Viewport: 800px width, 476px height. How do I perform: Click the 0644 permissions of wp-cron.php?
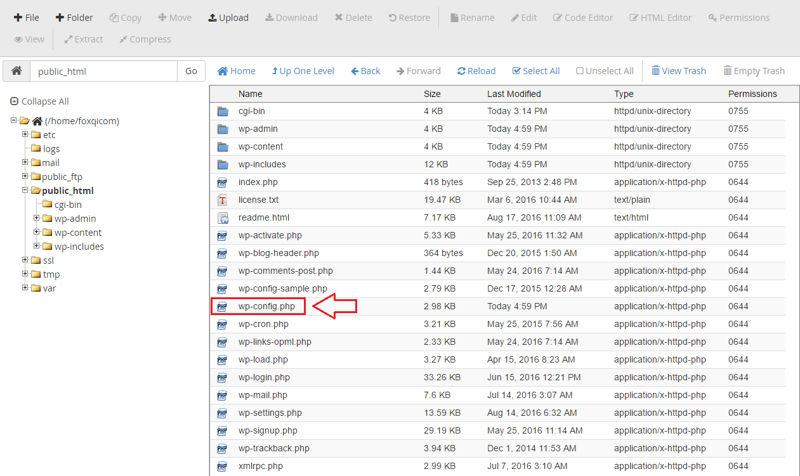tap(738, 324)
